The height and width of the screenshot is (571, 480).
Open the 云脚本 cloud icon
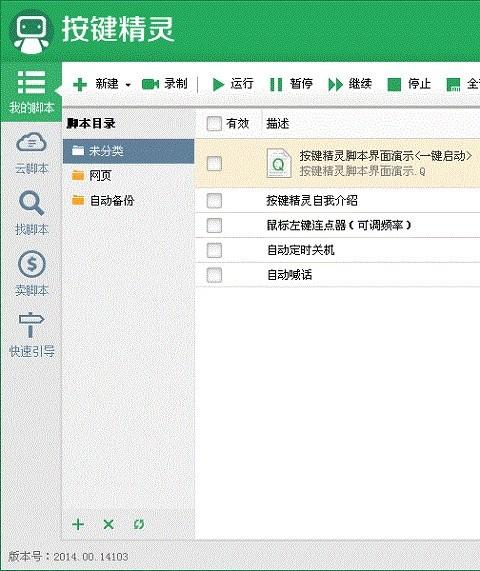click(x=31, y=142)
